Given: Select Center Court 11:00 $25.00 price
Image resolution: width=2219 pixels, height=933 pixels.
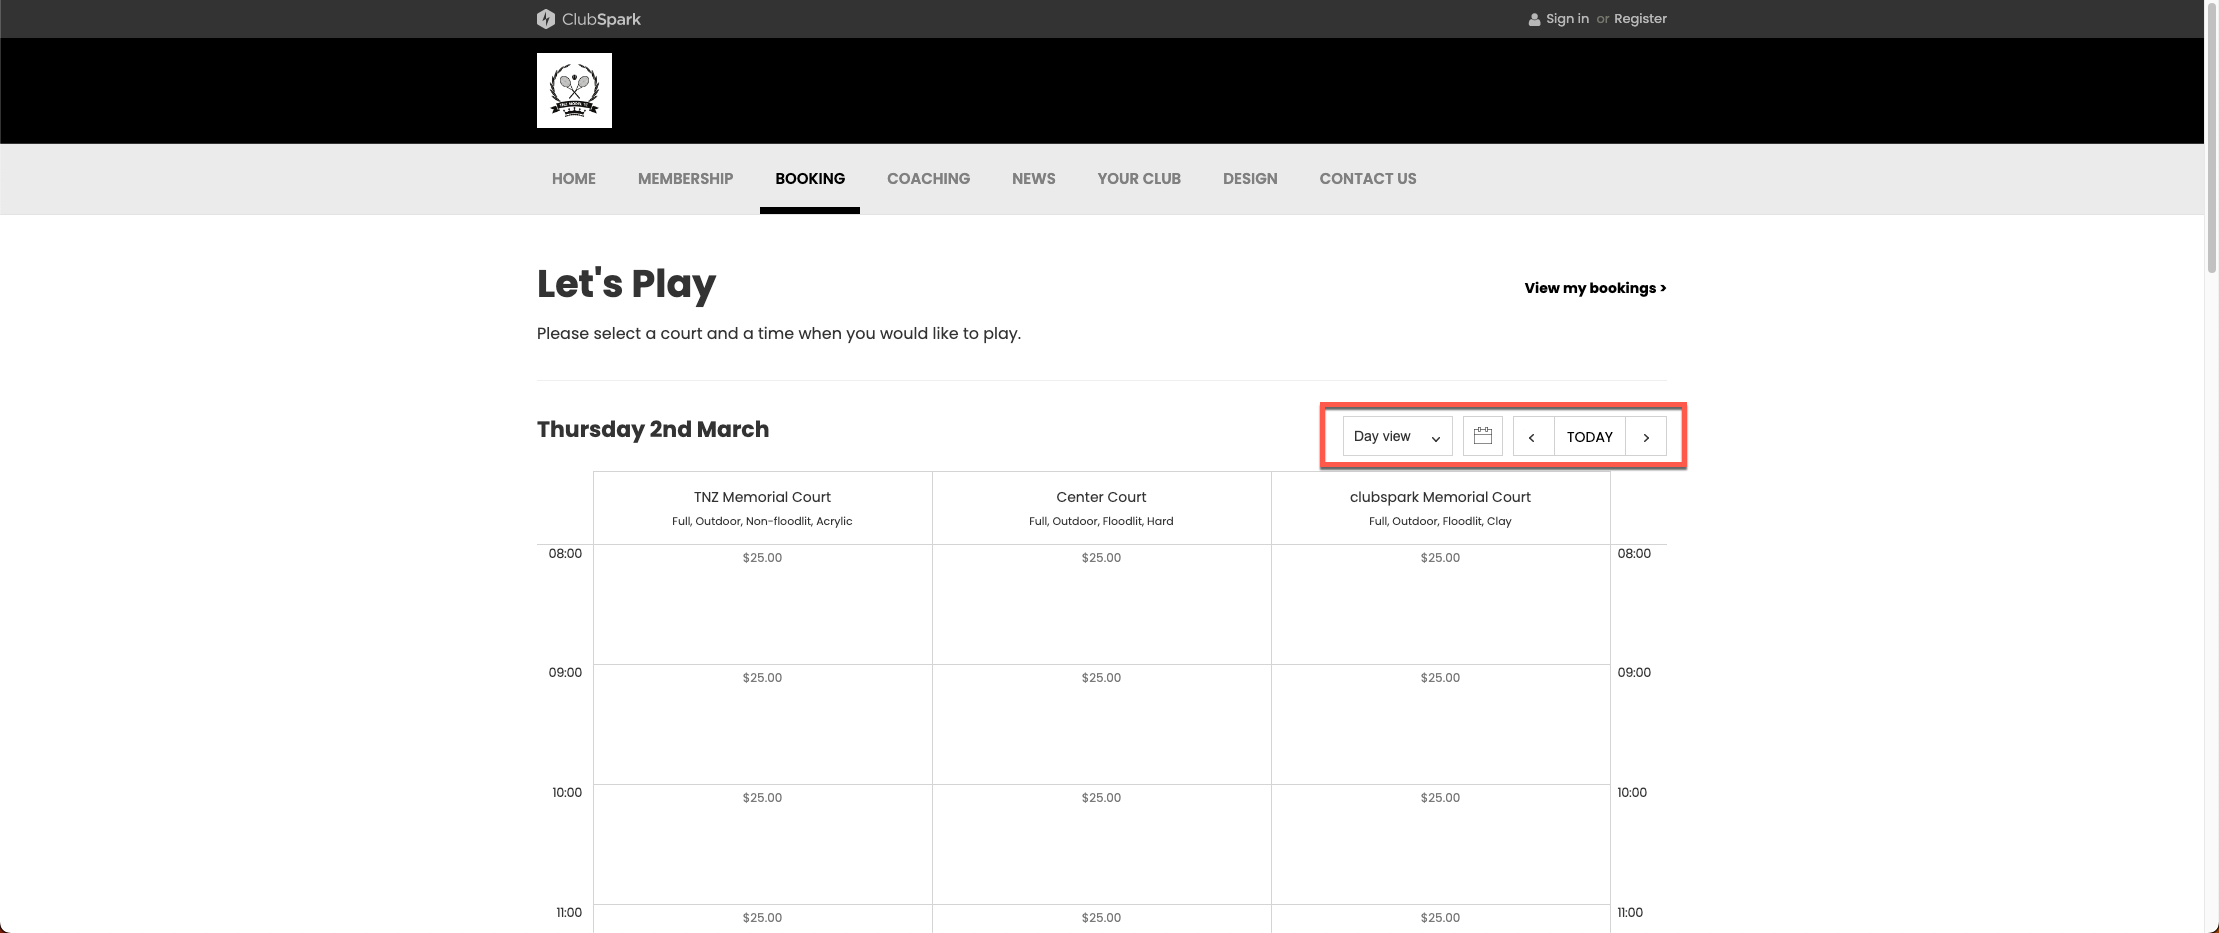Looking at the screenshot, I should pos(1101,918).
